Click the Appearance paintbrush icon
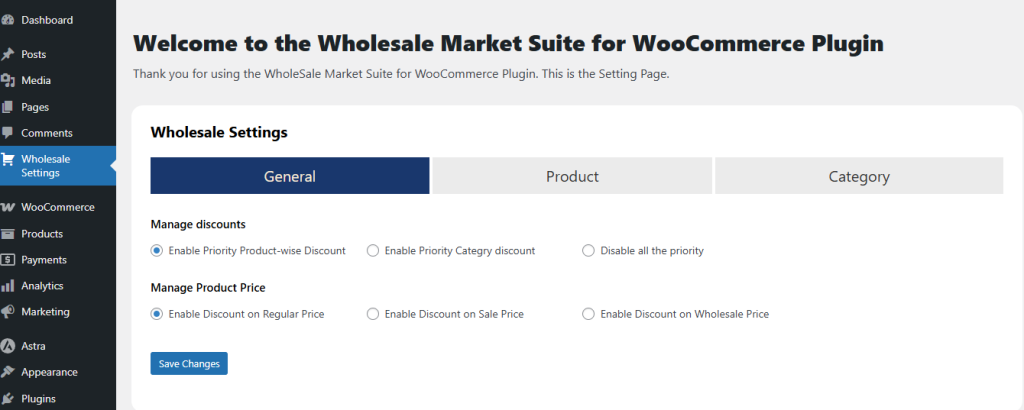 8,372
